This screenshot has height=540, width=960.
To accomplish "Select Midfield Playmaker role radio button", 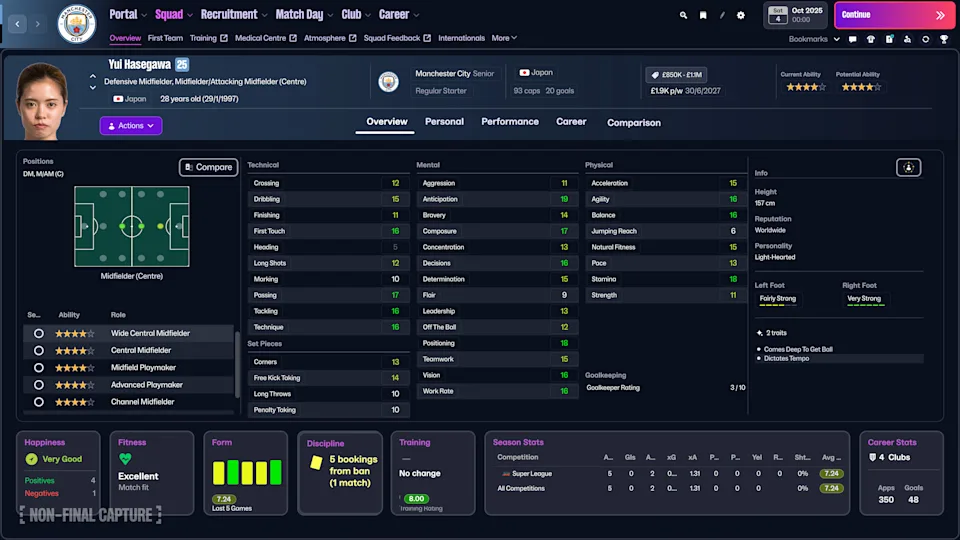I will click(x=39, y=368).
